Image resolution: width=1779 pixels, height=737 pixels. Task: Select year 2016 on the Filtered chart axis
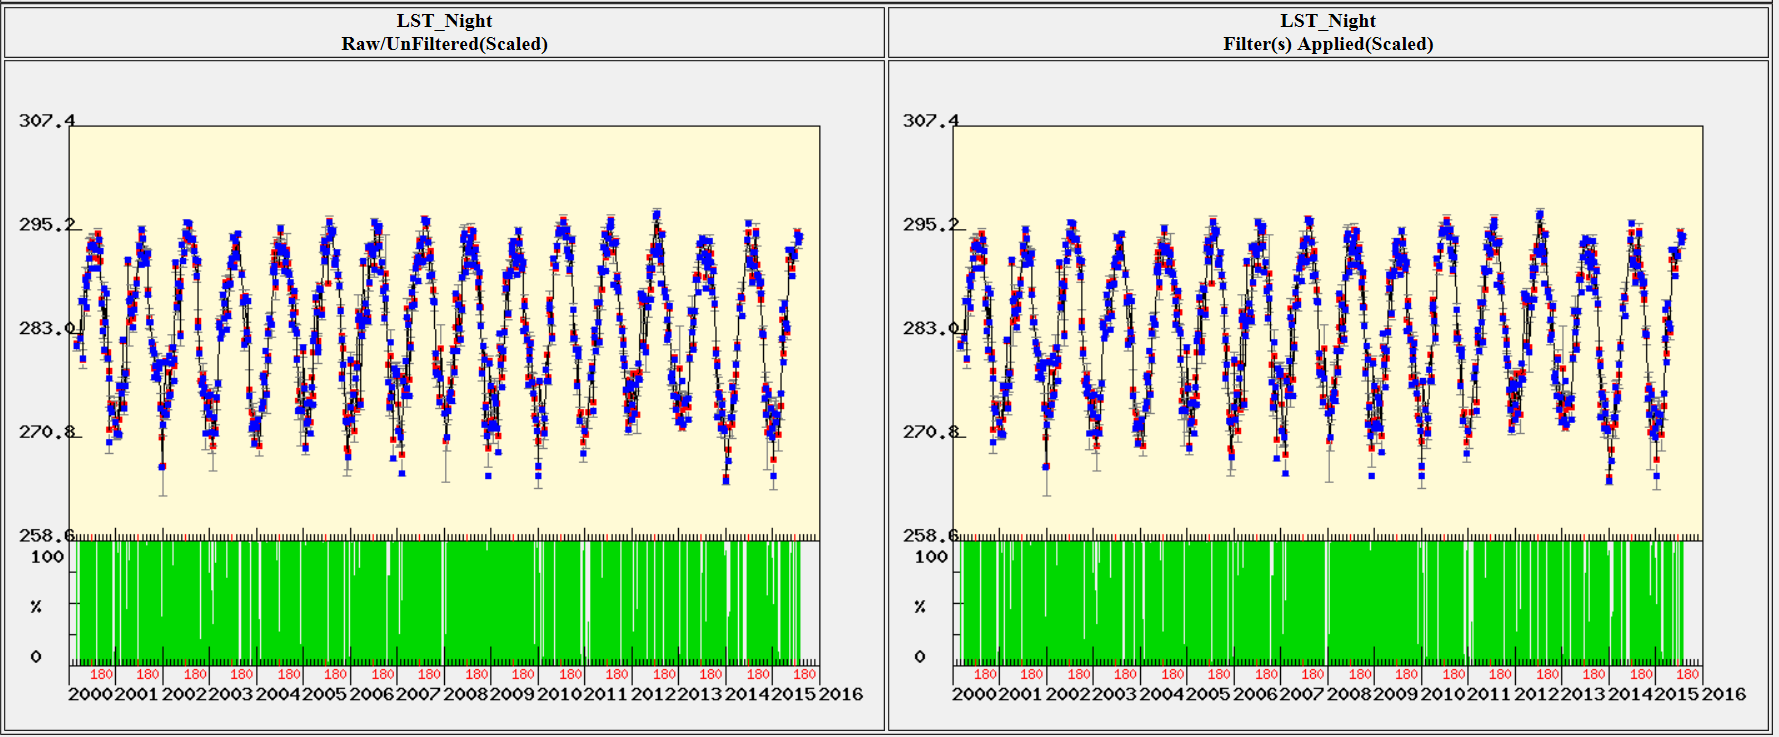[x=1724, y=694]
